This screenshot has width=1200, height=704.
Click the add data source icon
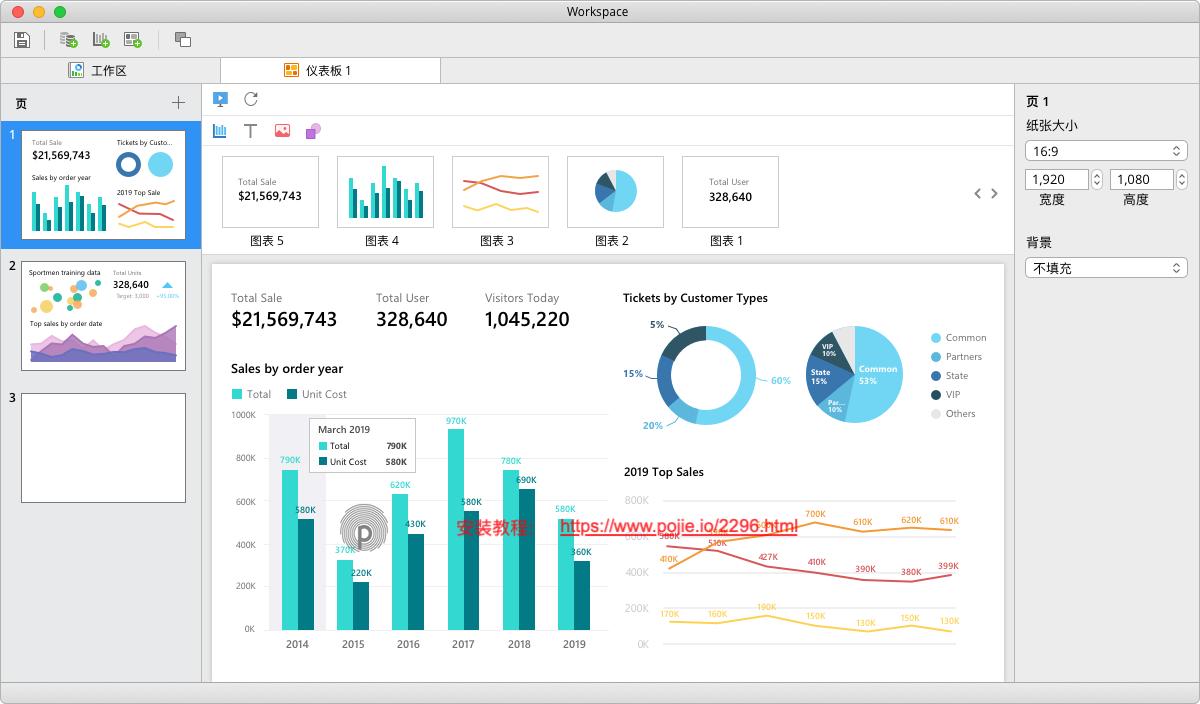[68, 40]
